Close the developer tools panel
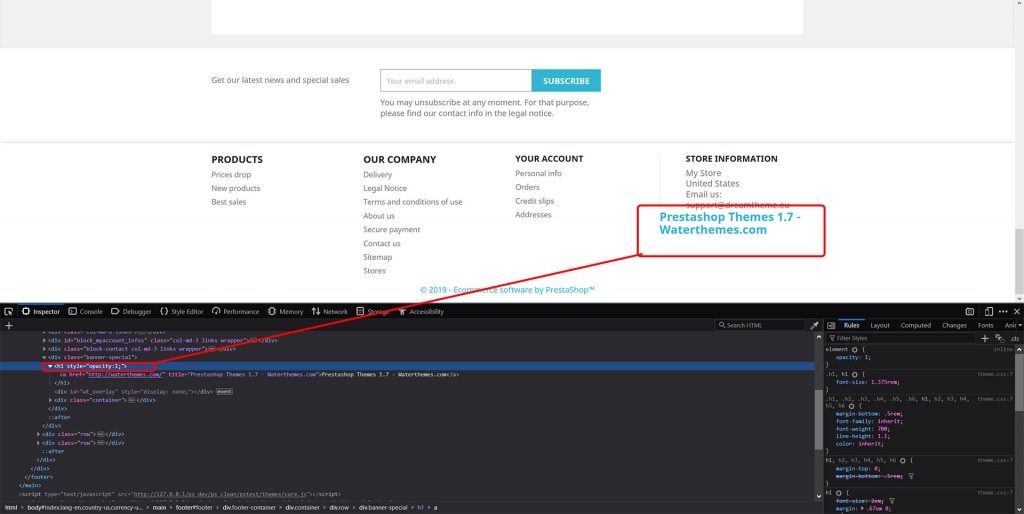The image size is (1024, 514). tap(1016, 312)
